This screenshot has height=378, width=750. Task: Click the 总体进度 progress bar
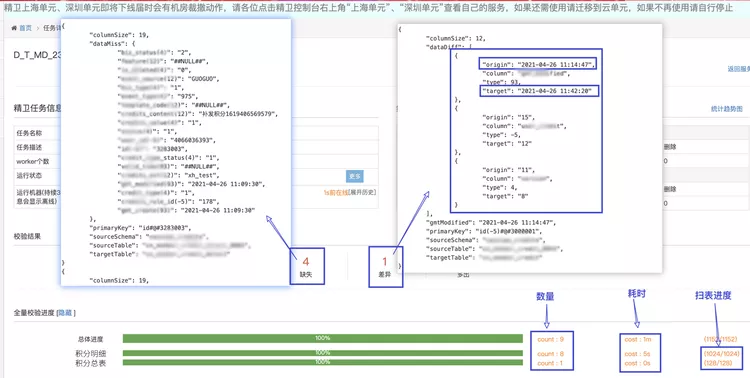click(322, 338)
